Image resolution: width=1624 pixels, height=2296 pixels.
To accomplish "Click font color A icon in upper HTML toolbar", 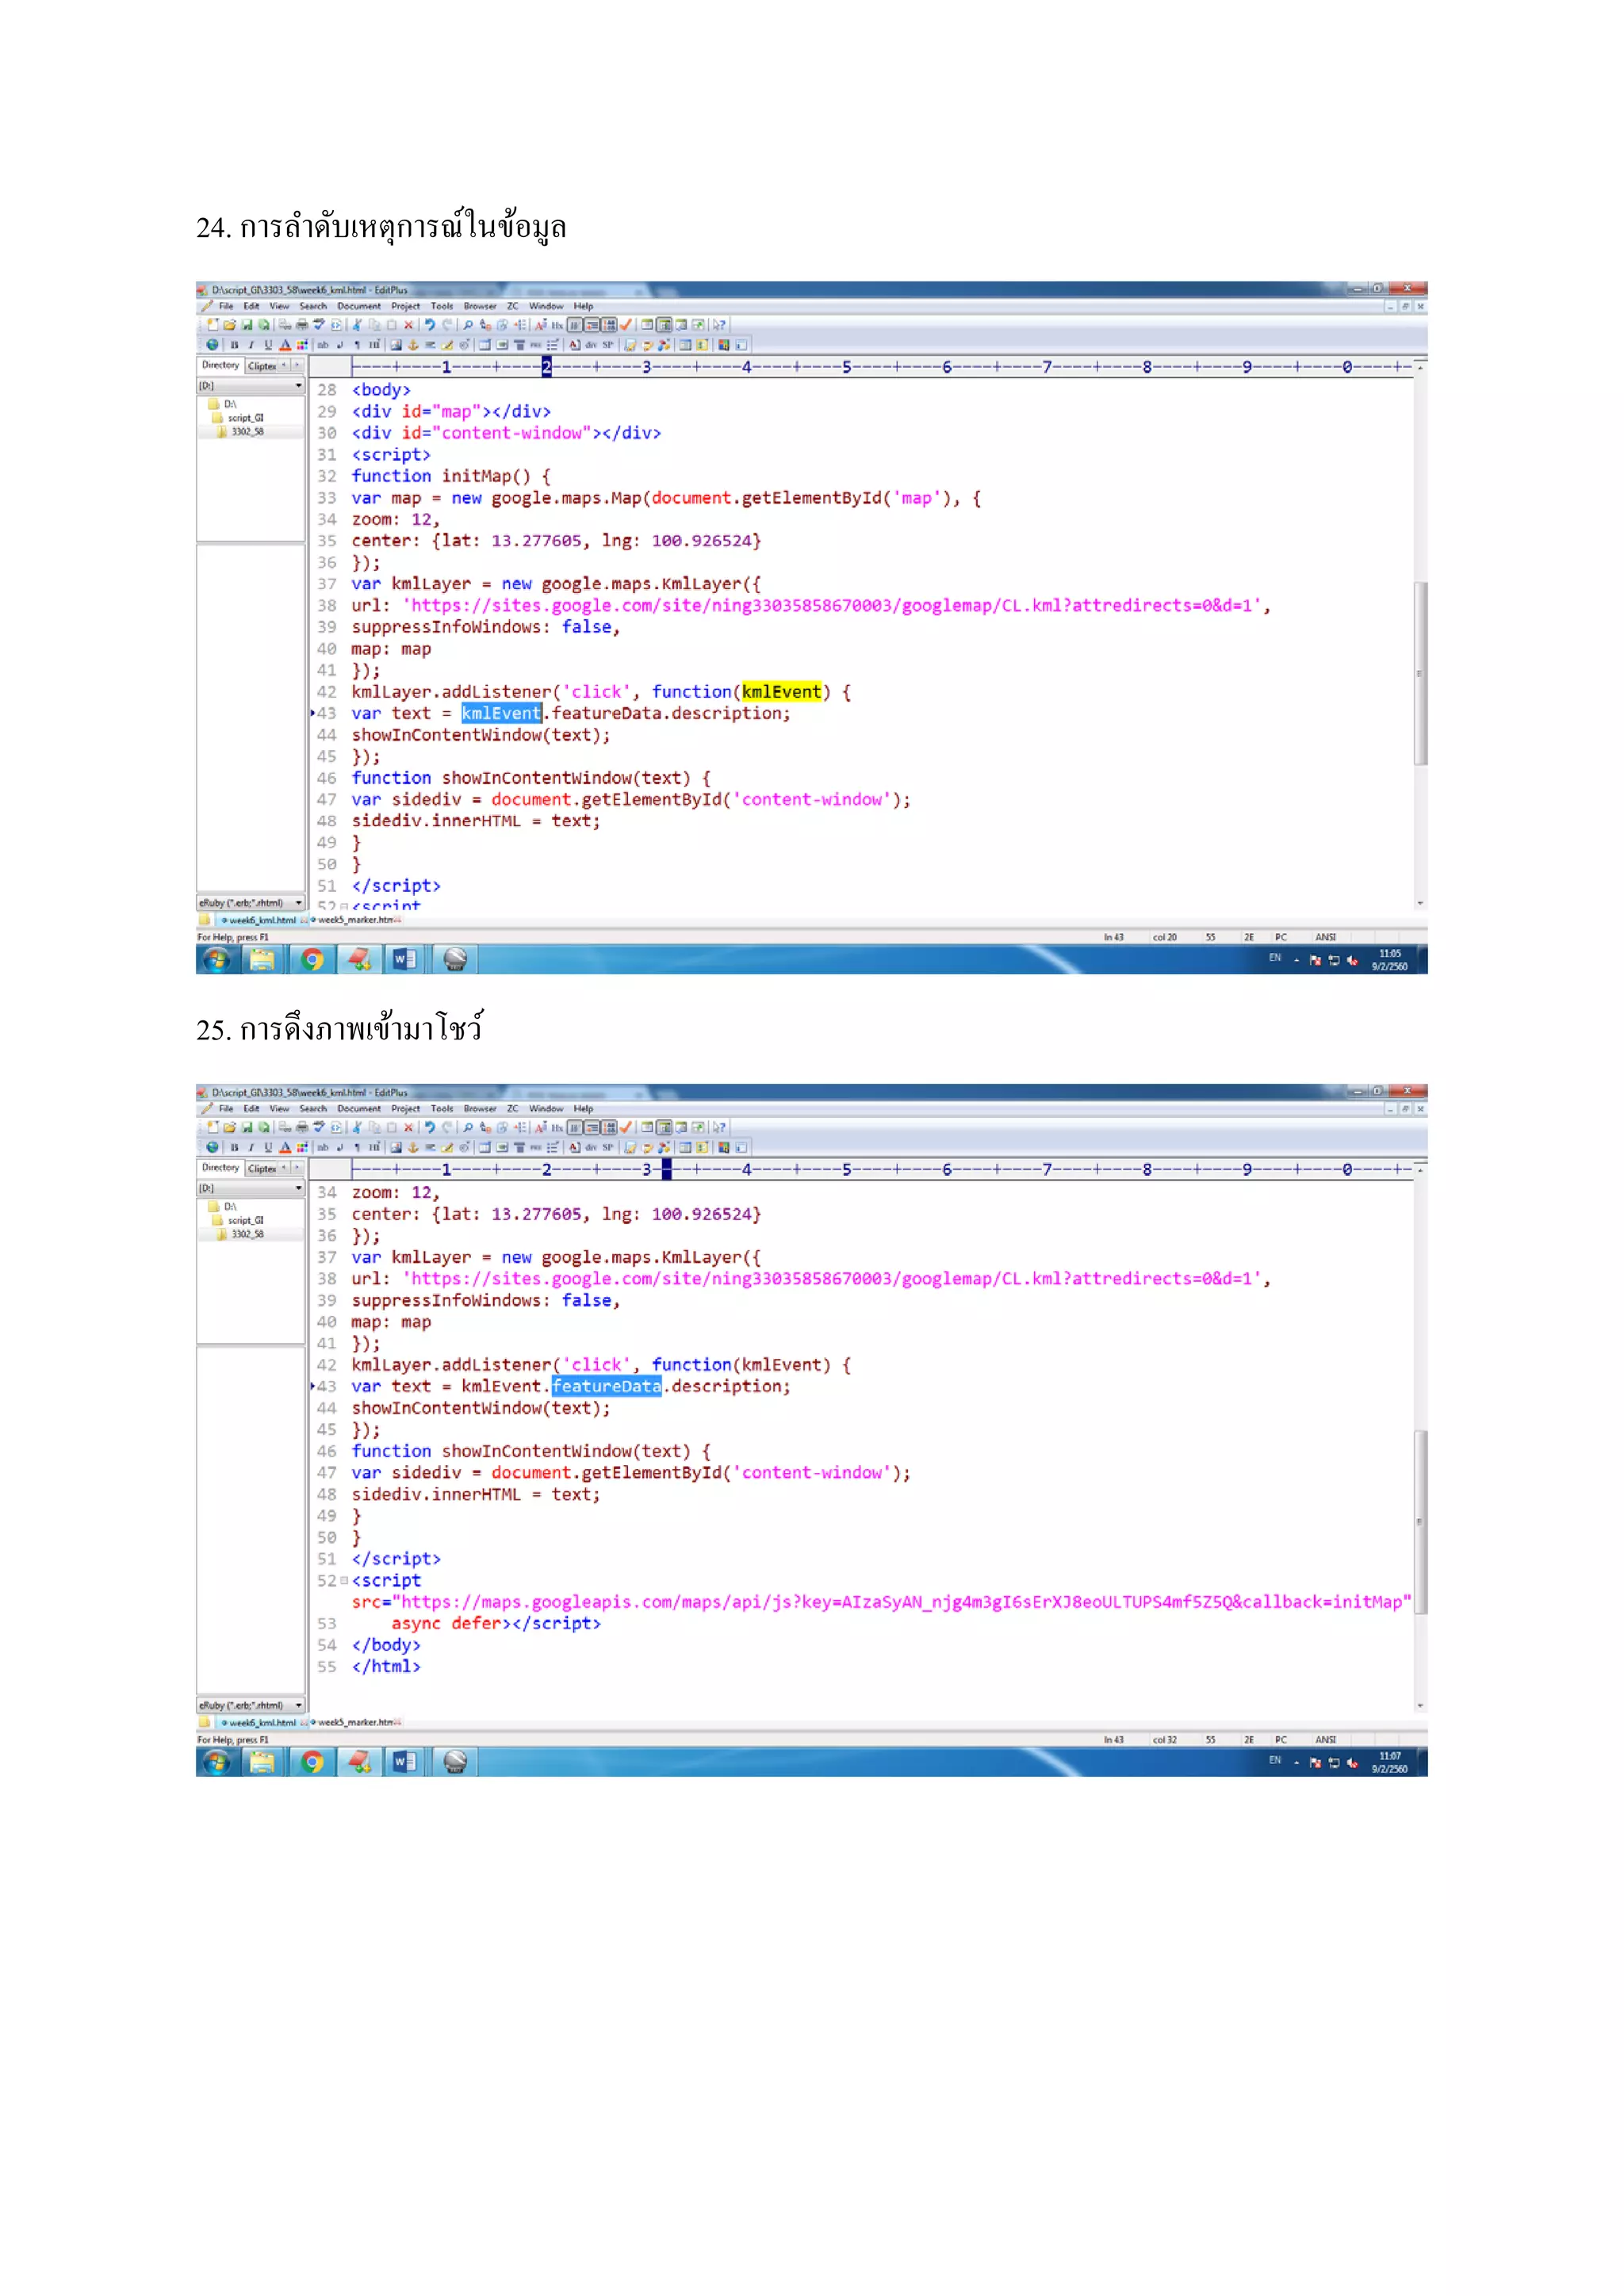I will click(285, 345).
